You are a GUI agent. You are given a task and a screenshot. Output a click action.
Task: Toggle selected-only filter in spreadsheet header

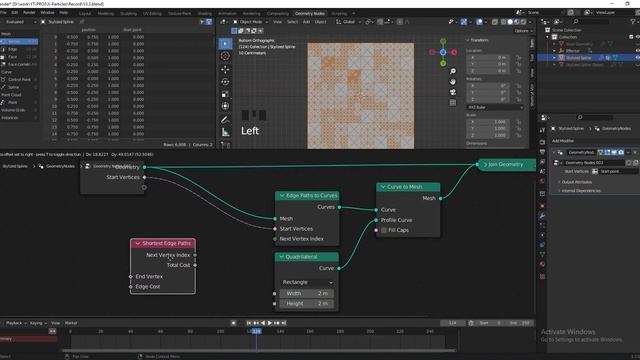202,22
